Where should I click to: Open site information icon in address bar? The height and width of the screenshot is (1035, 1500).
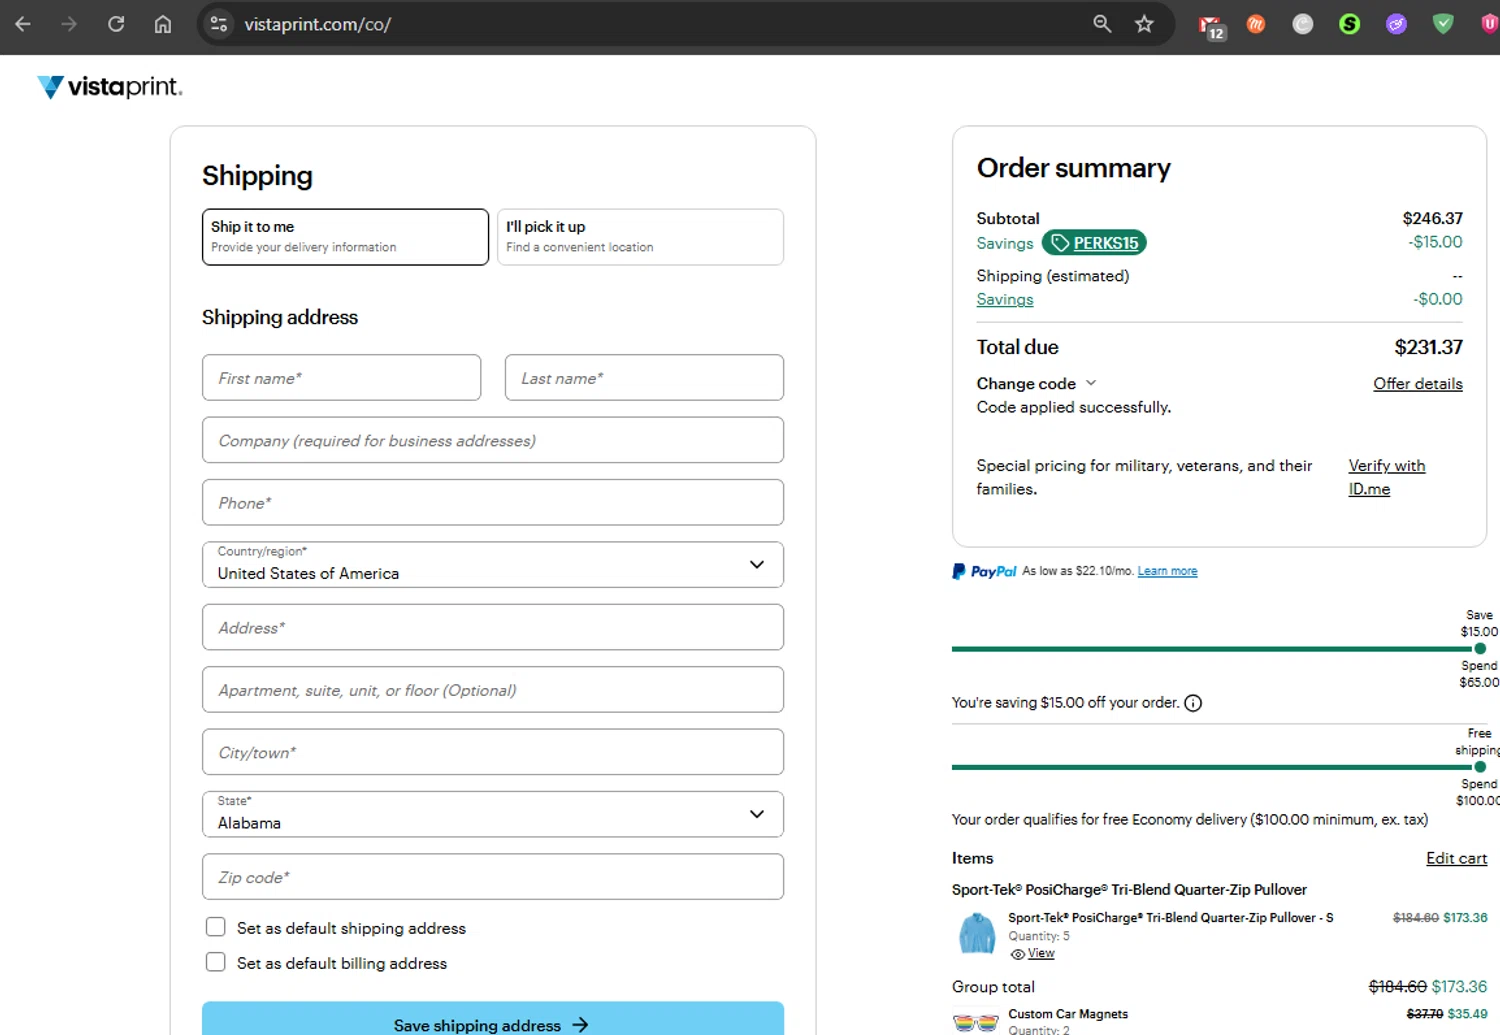[x=219, y=24]
